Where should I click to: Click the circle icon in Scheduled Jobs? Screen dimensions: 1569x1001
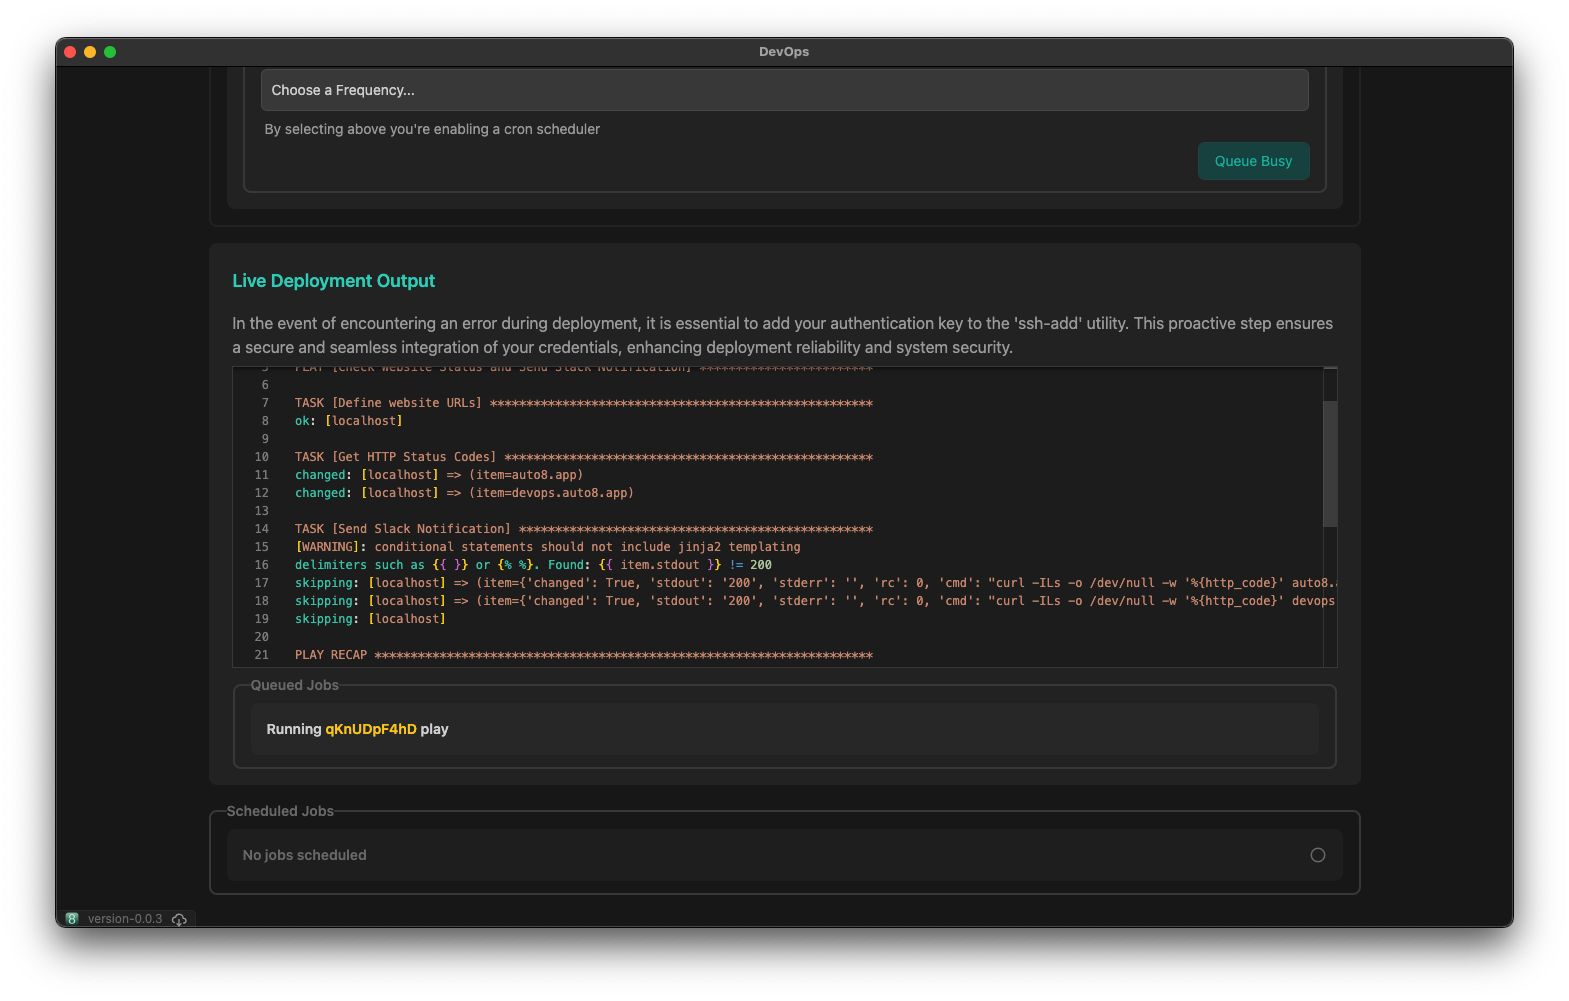click(1318, 855)
